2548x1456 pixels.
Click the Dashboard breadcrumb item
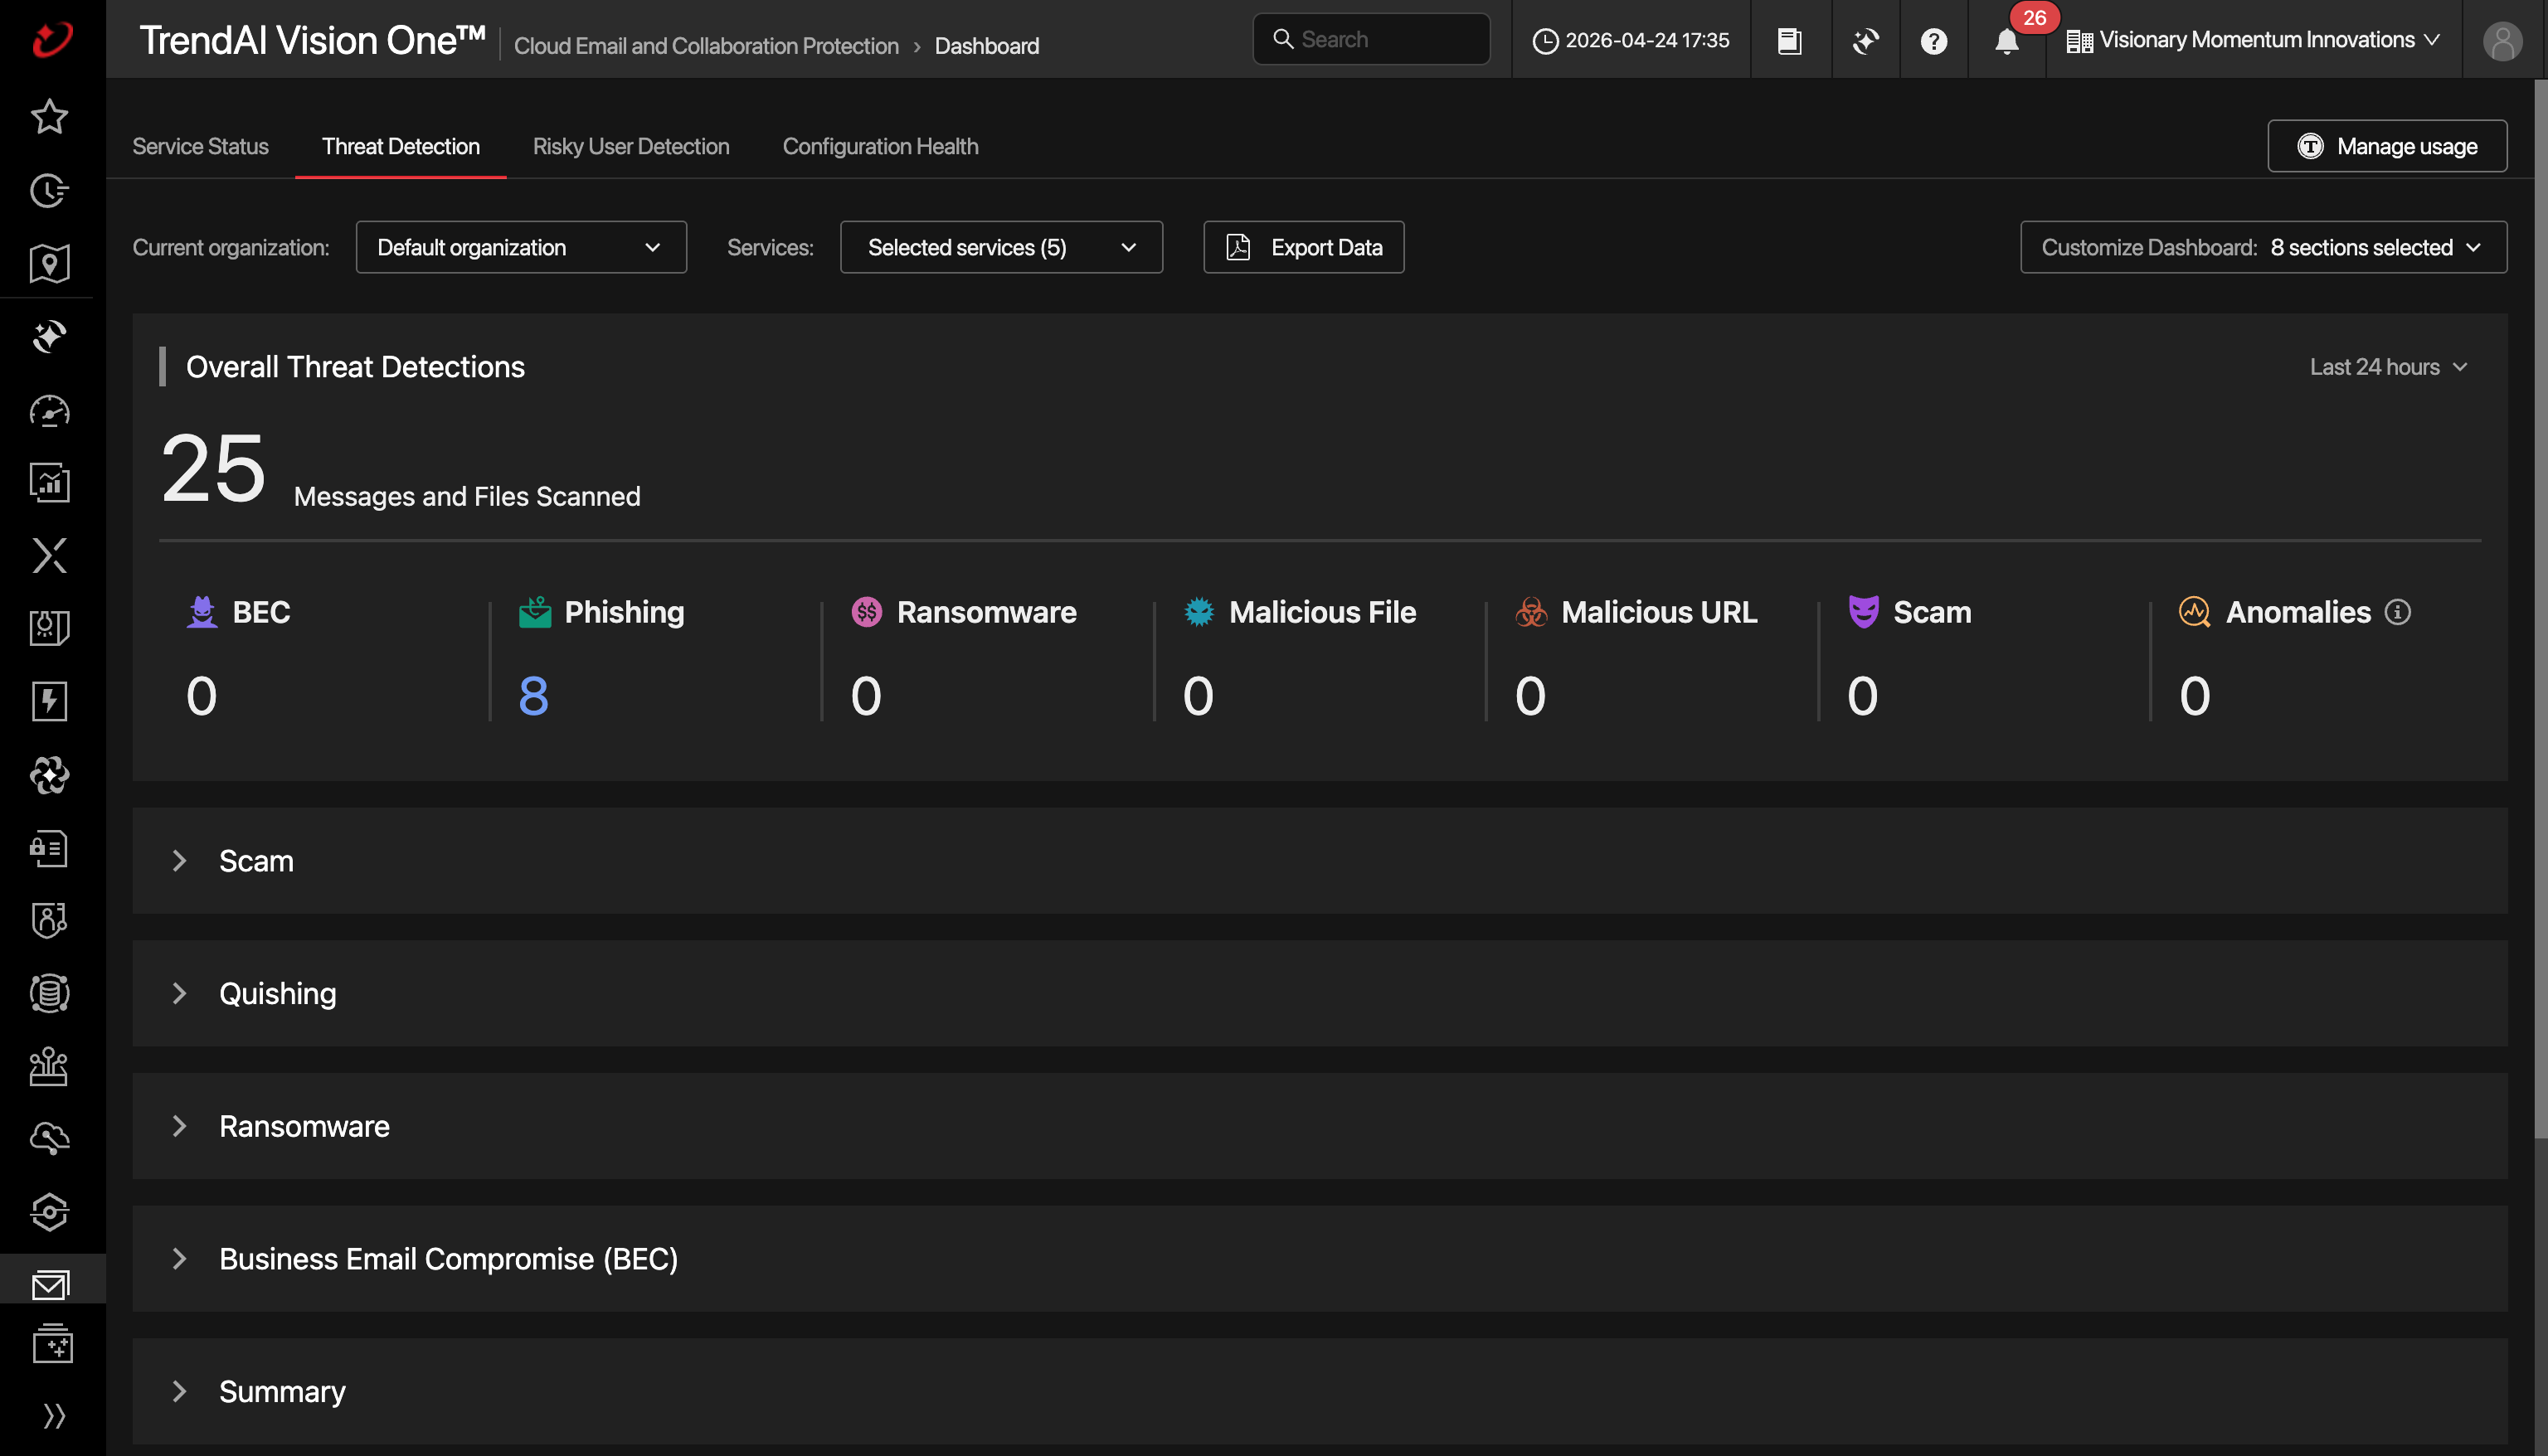[x=987, y=46]
